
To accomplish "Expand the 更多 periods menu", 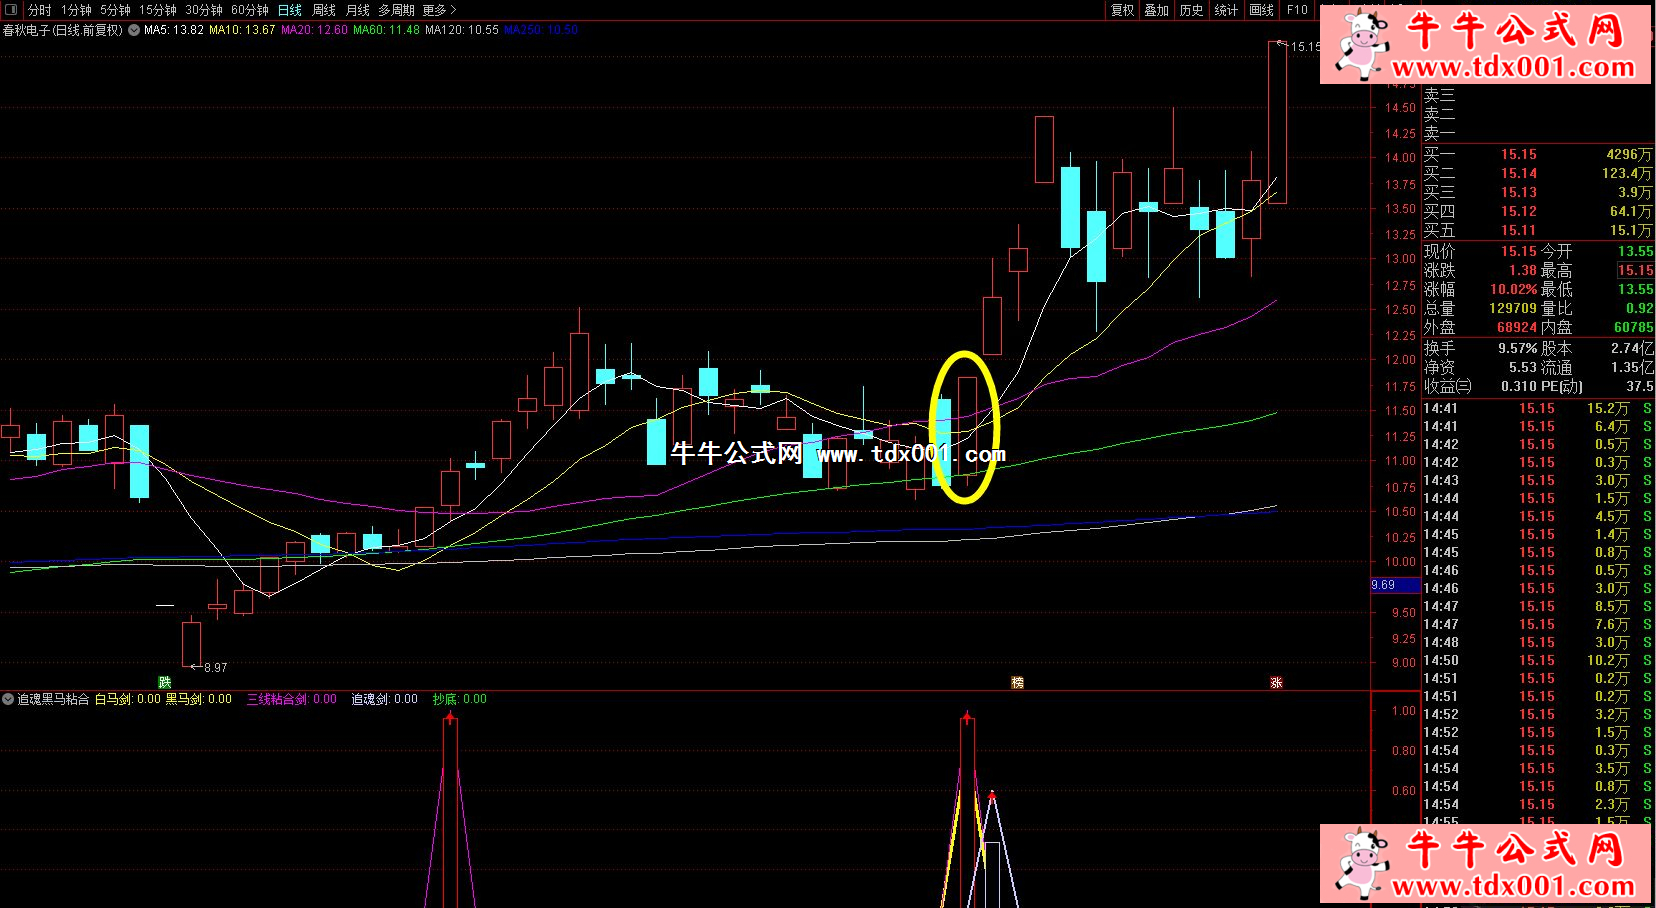I will (439, 10).
